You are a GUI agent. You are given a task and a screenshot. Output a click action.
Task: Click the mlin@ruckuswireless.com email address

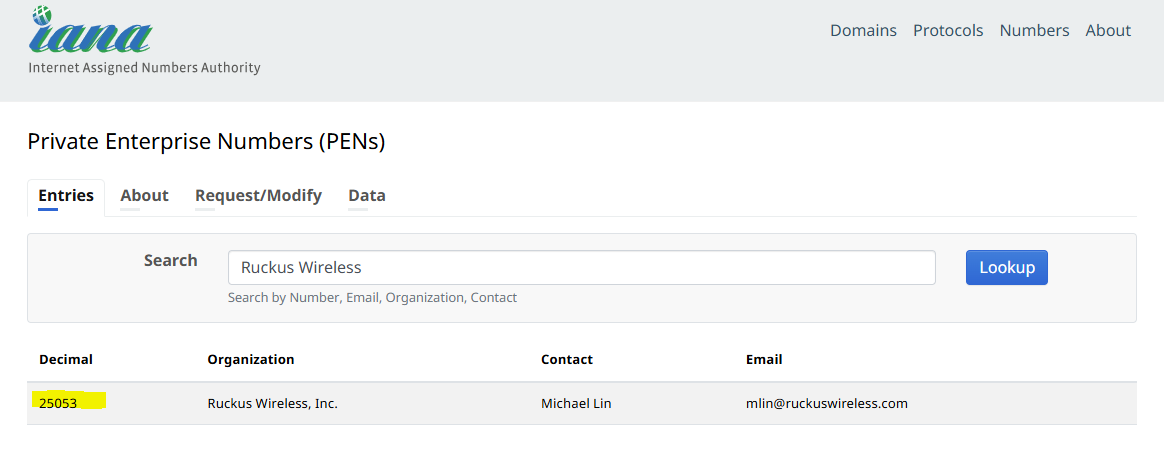[826, 404]
